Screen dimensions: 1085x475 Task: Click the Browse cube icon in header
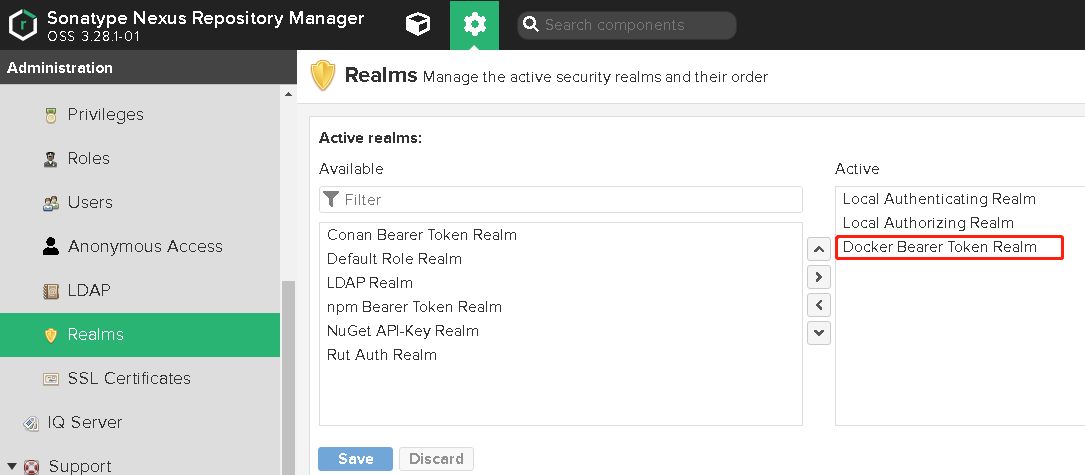(x=417, y=25)
